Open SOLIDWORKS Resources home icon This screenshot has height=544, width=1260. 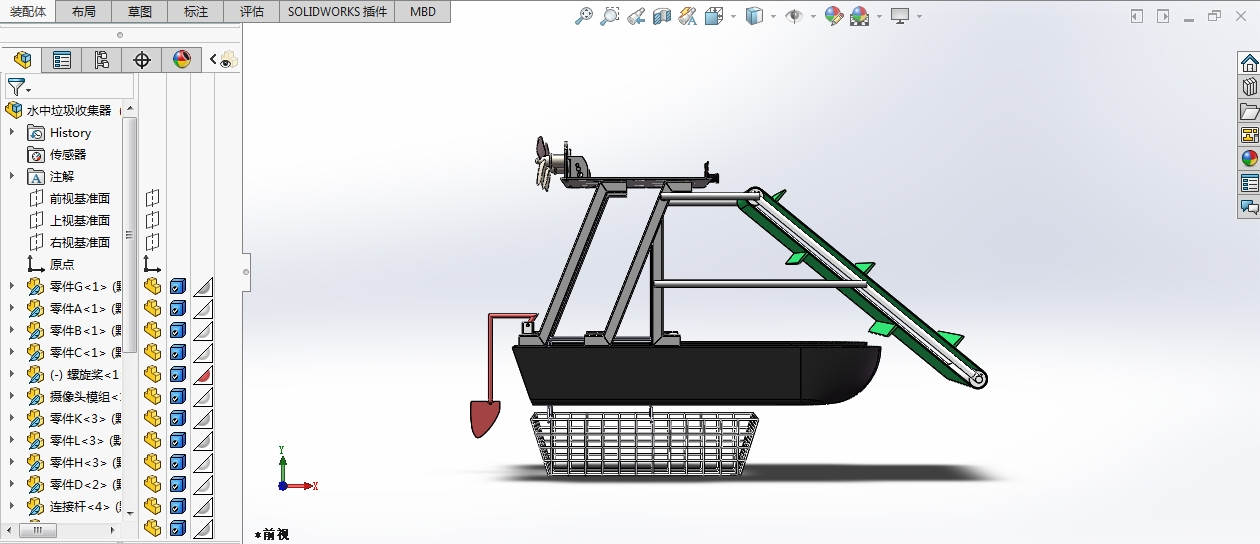(x=1249, y=63)
